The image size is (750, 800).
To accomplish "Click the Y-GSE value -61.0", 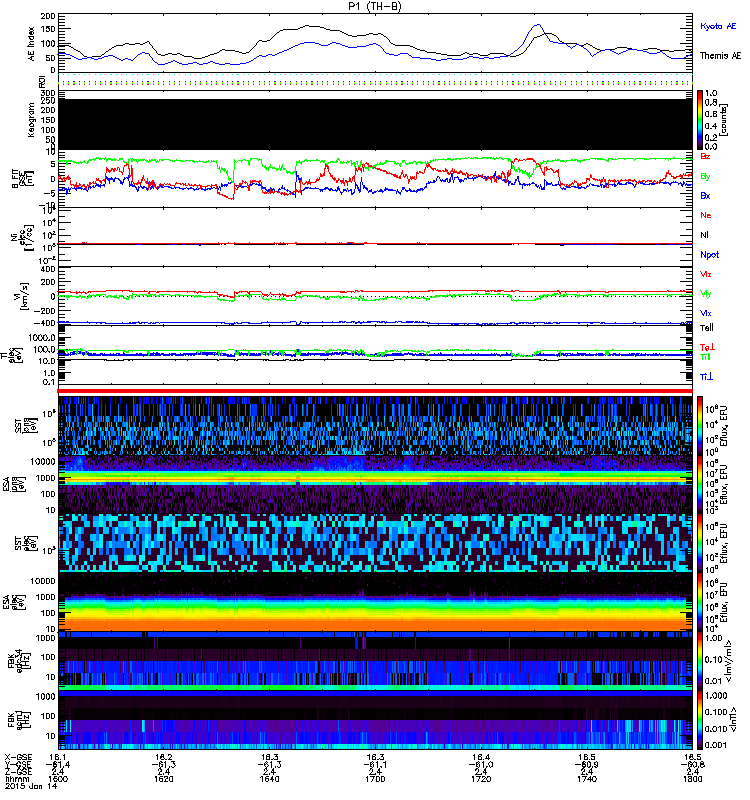I will pos(481,764).
